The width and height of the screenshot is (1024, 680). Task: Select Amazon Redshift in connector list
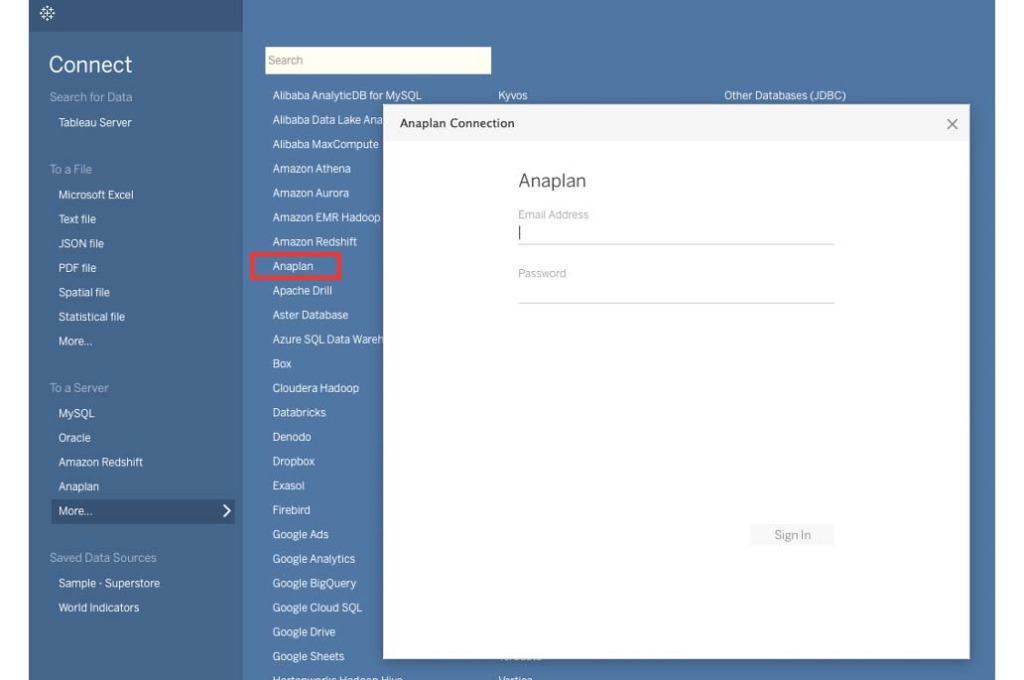click(314, 242)
